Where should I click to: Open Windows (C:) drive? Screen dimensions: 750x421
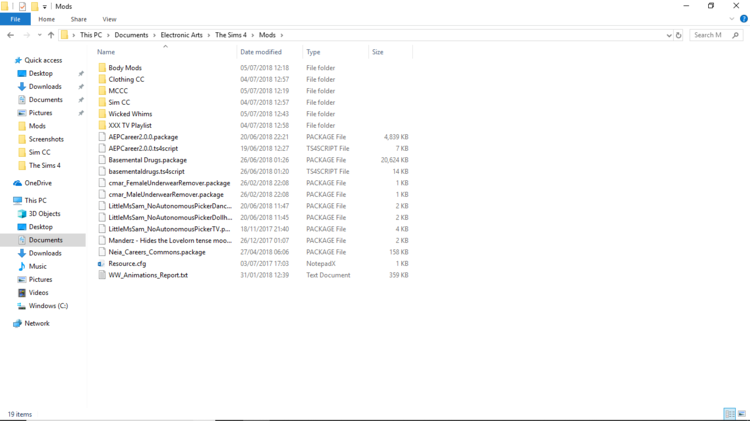[48, 306]
